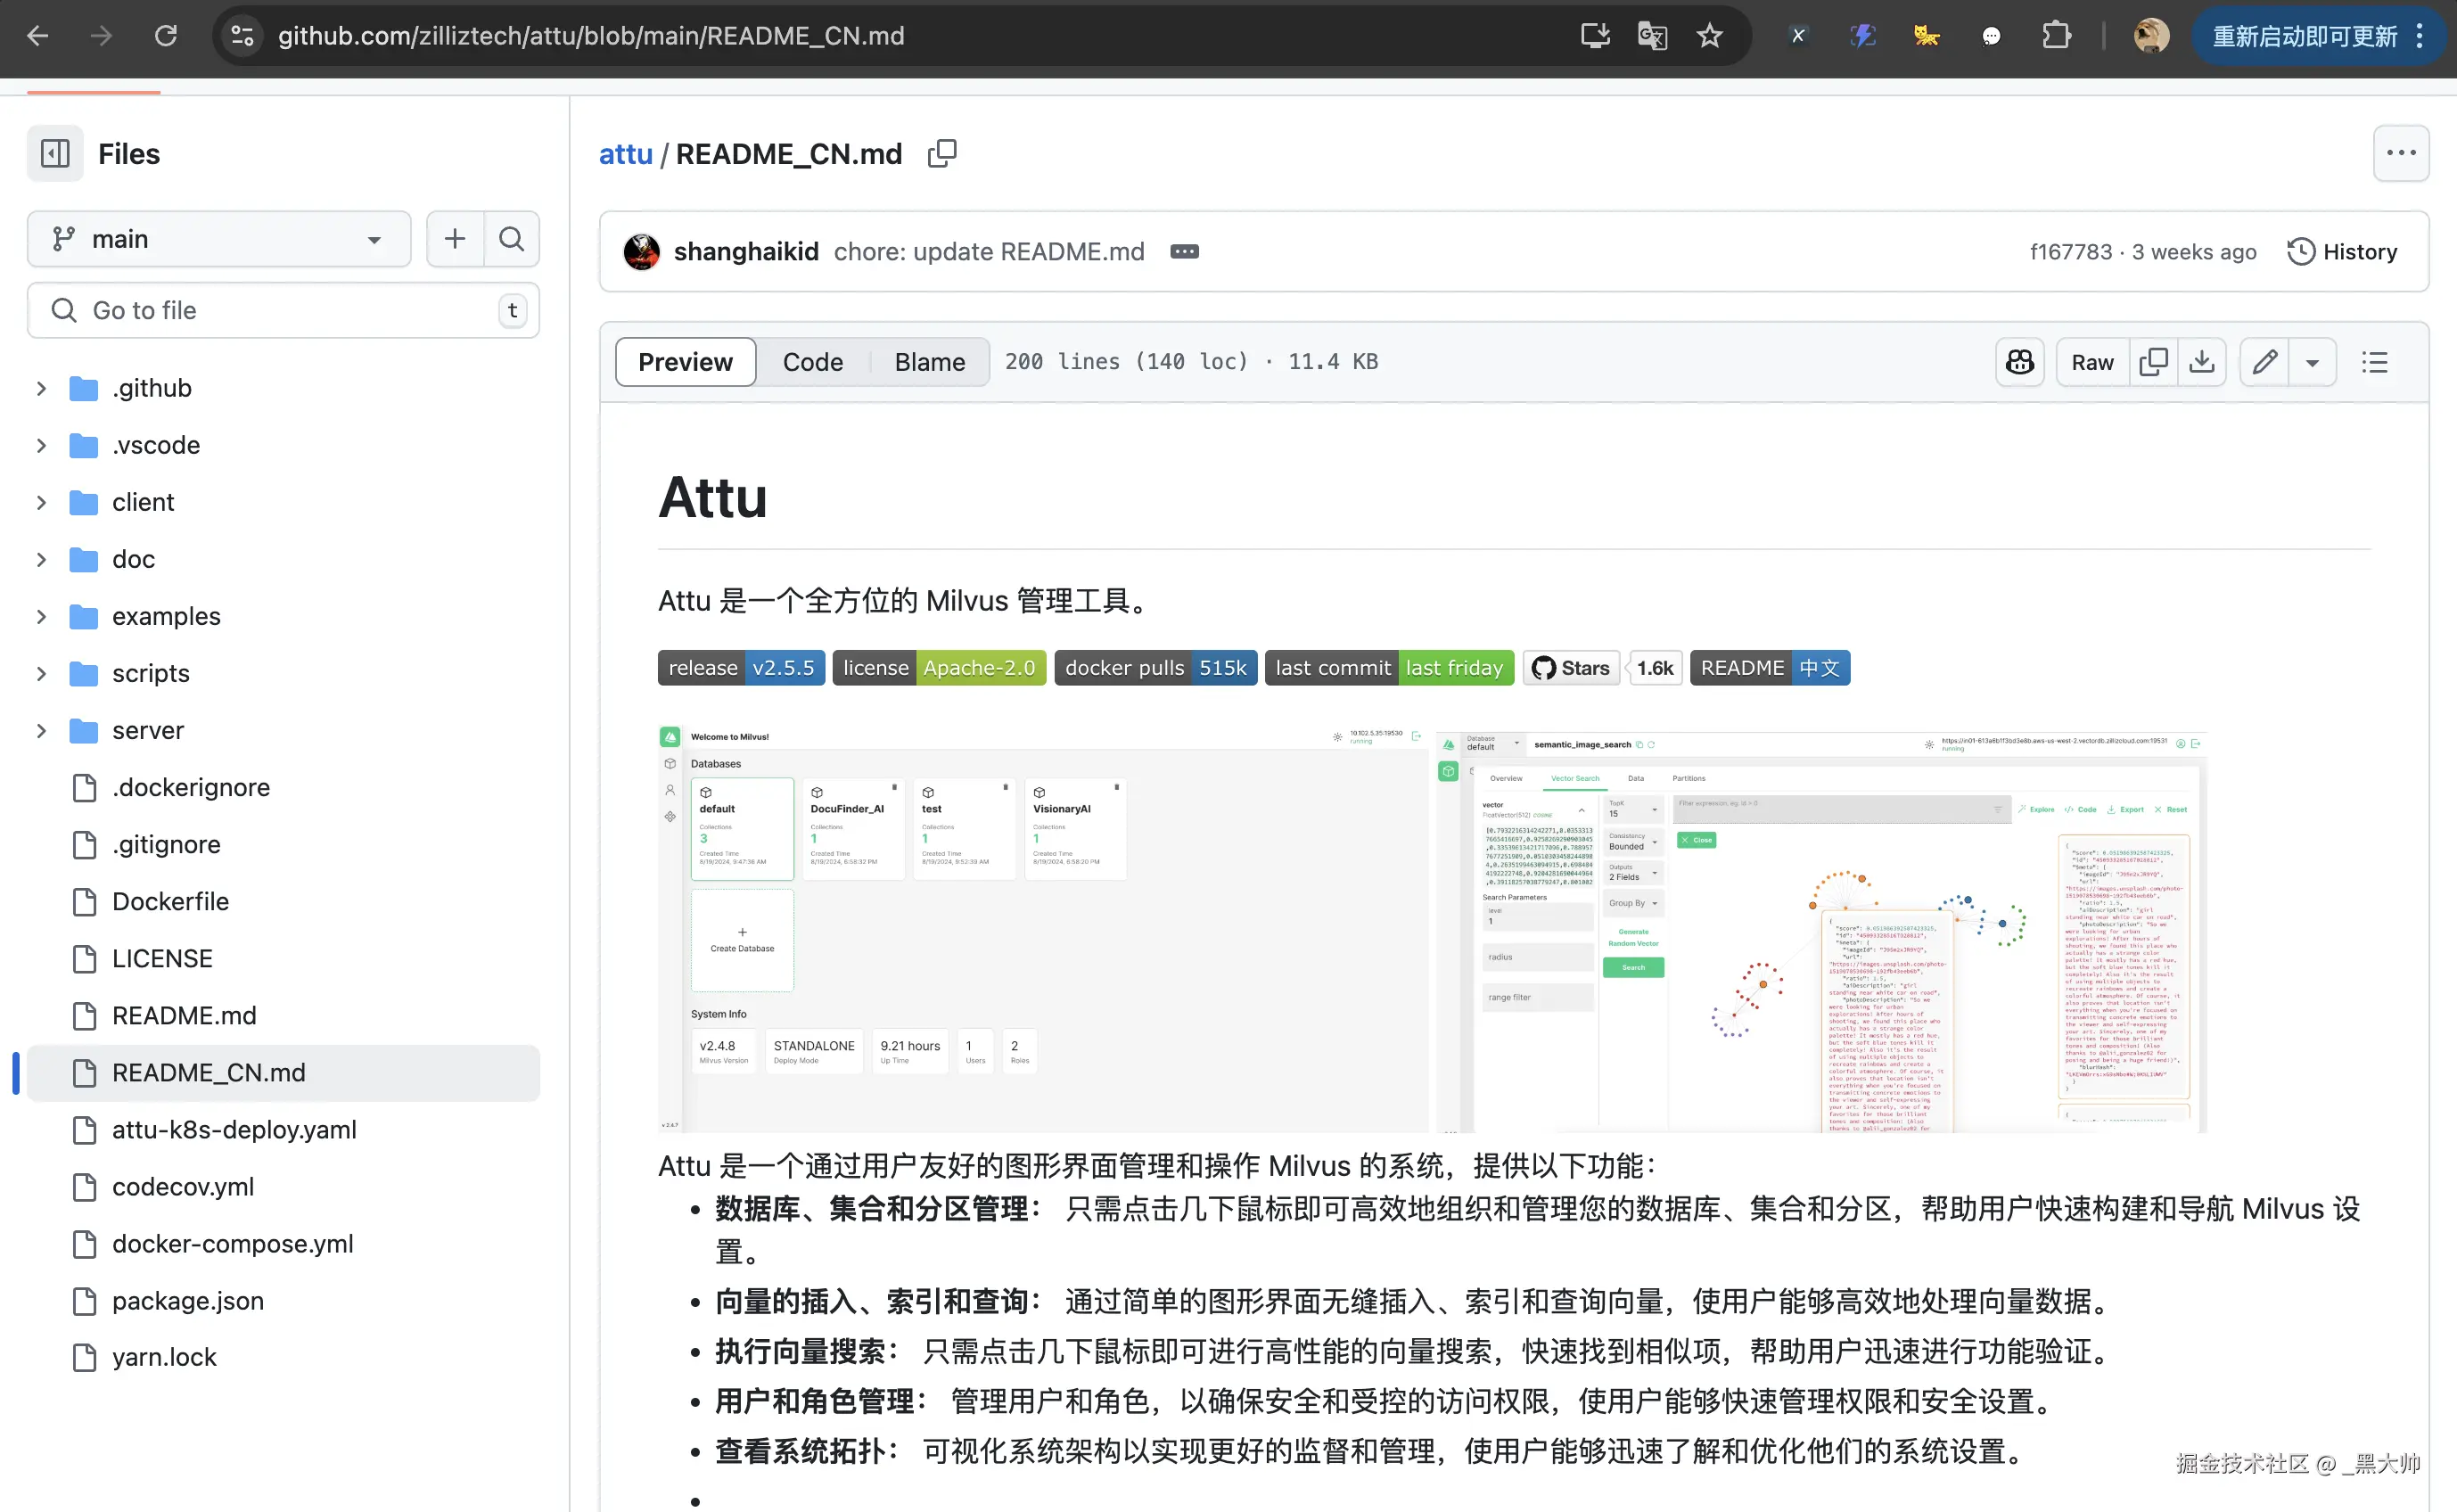
Task: Click the search files magnifier button
Action: click(511, 239)
